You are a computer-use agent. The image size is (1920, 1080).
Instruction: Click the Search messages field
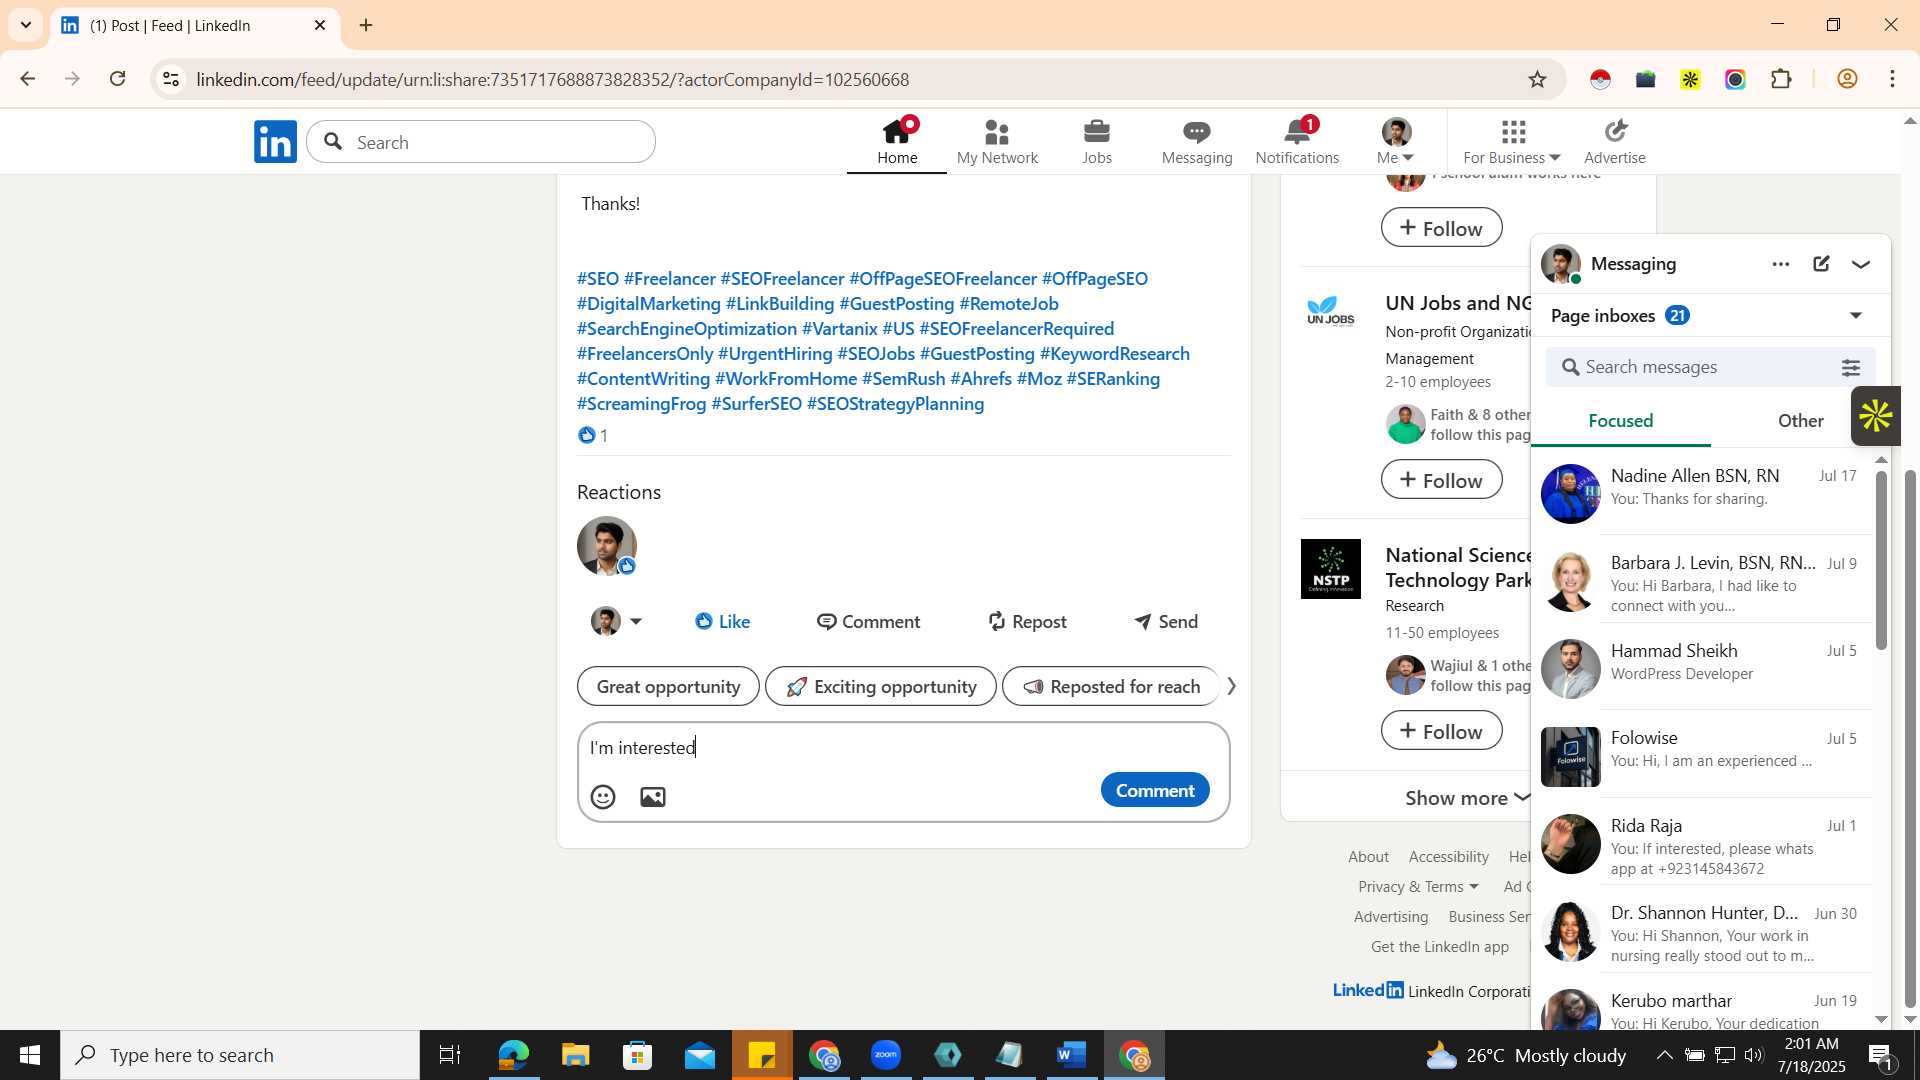point(1700,368)
